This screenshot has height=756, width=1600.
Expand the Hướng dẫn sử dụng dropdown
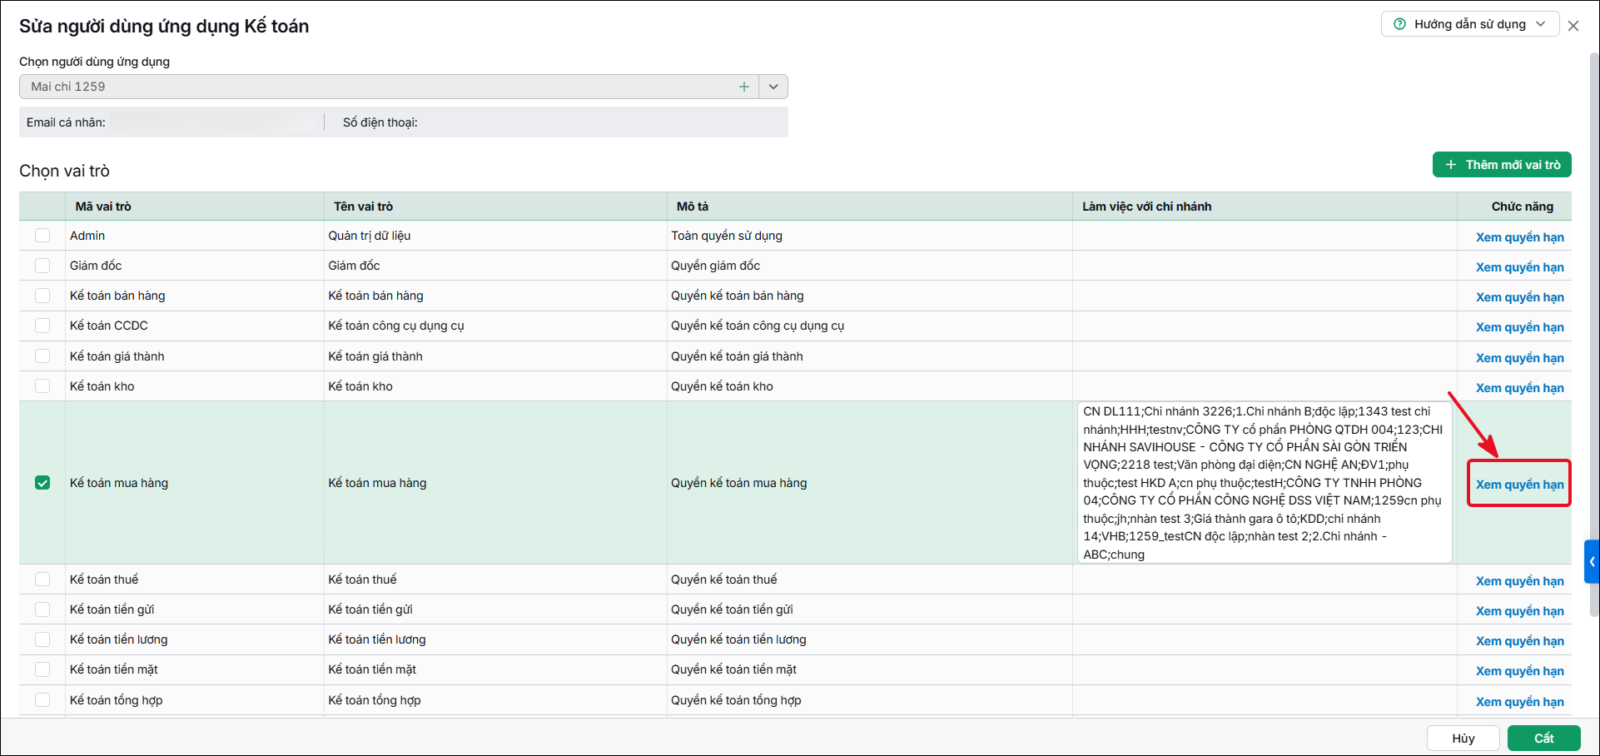(x=1541, y=24)
